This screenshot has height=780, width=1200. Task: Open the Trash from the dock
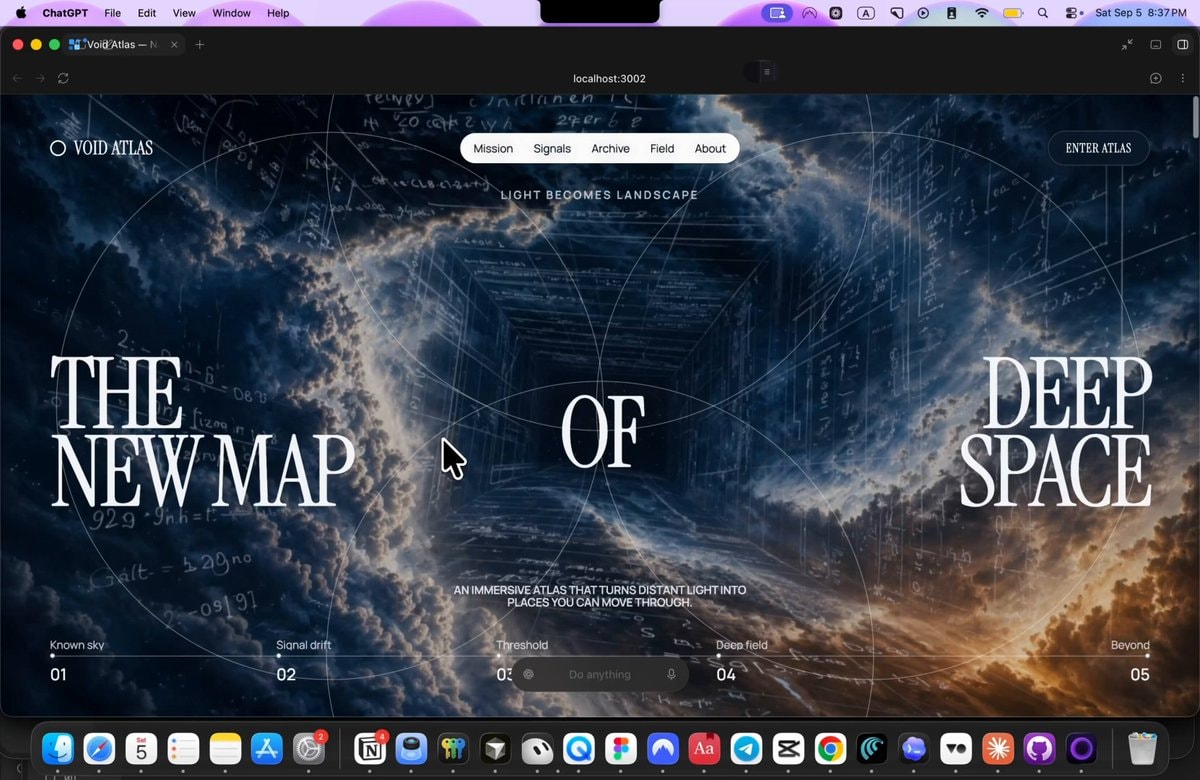point(1141,748)
